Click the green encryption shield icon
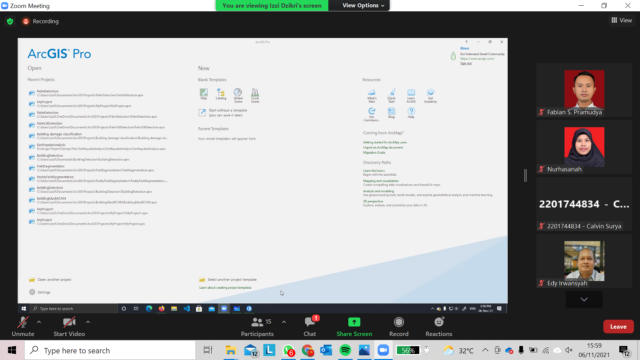This screenshot has height=360, width=640. point(10,21)
